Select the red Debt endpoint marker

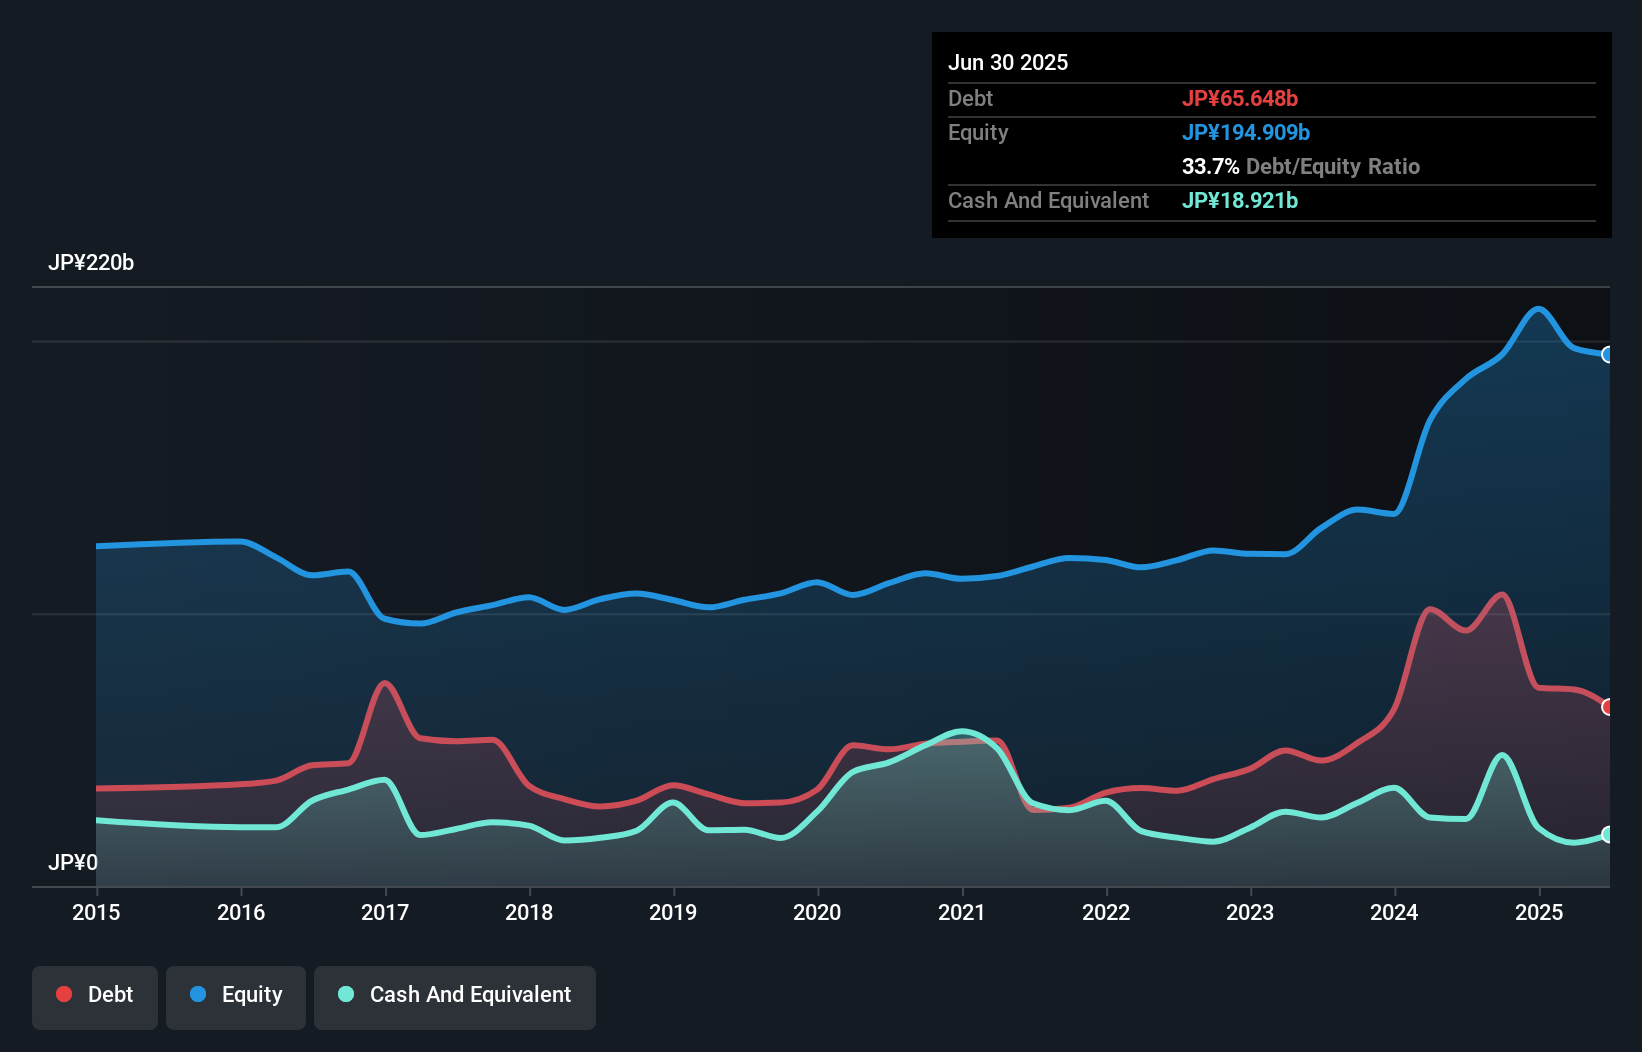[1607, 707]
